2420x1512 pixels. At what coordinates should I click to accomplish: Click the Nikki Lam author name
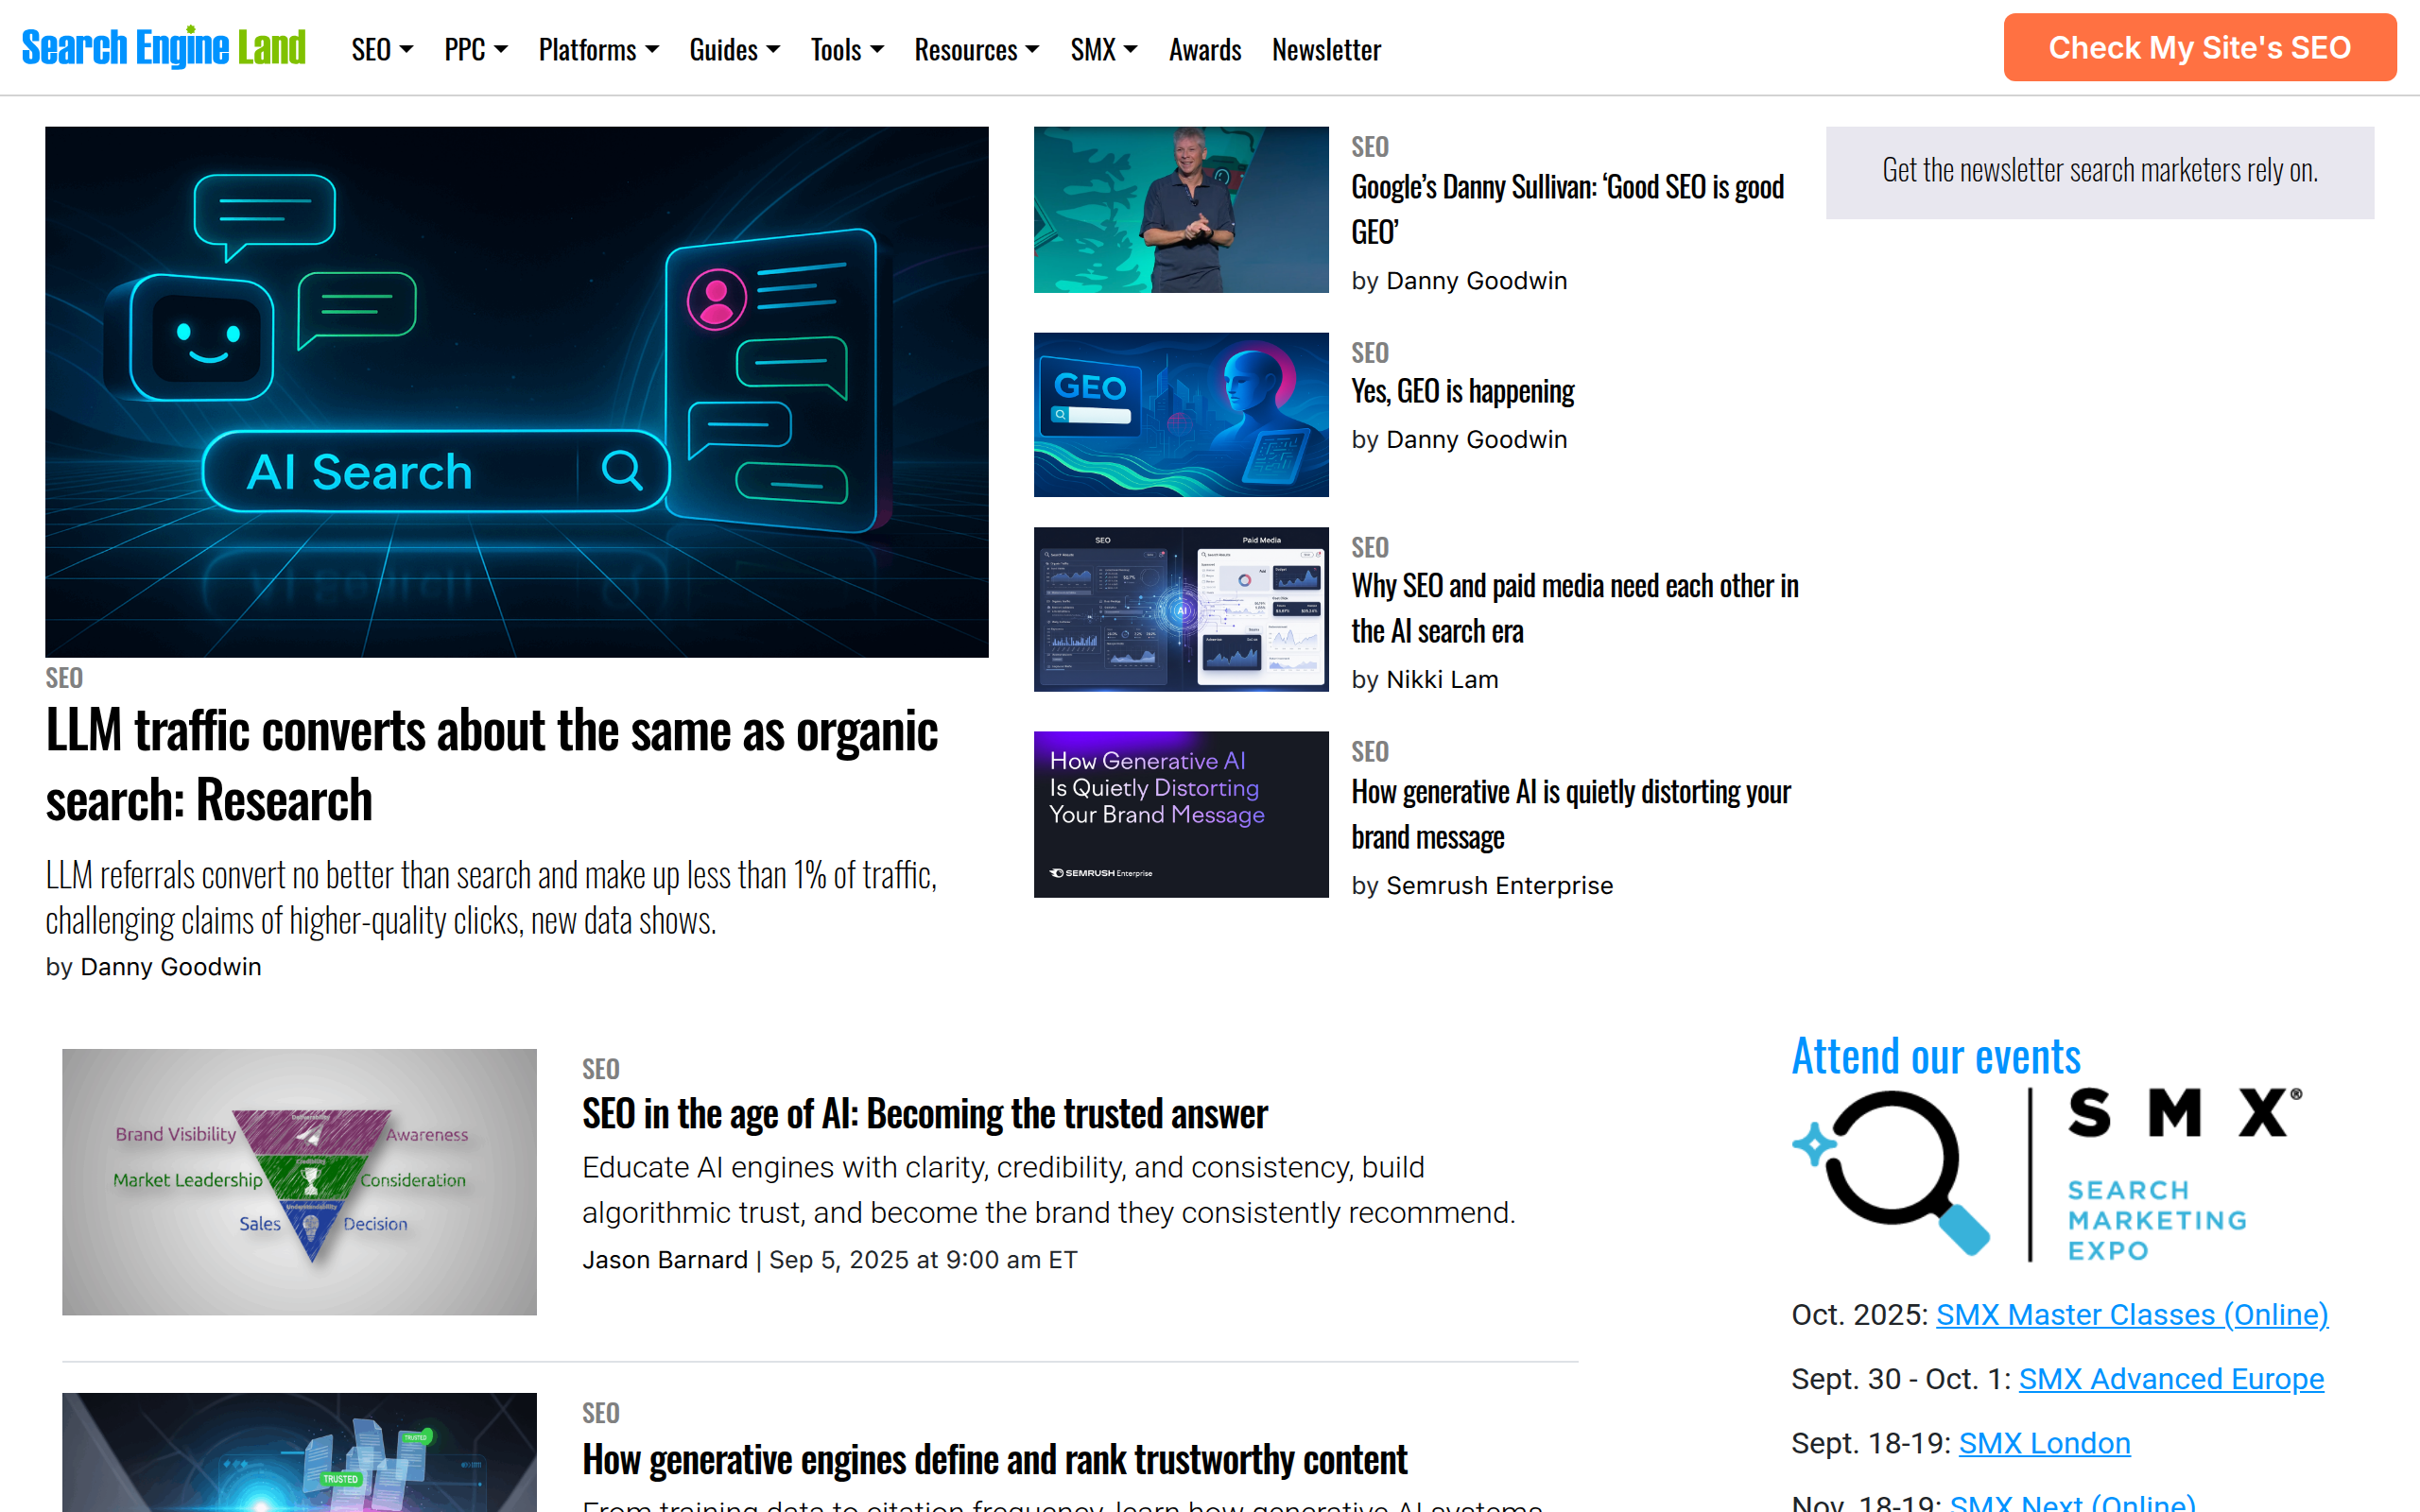pyautogui.click(x=1442, y=679)
